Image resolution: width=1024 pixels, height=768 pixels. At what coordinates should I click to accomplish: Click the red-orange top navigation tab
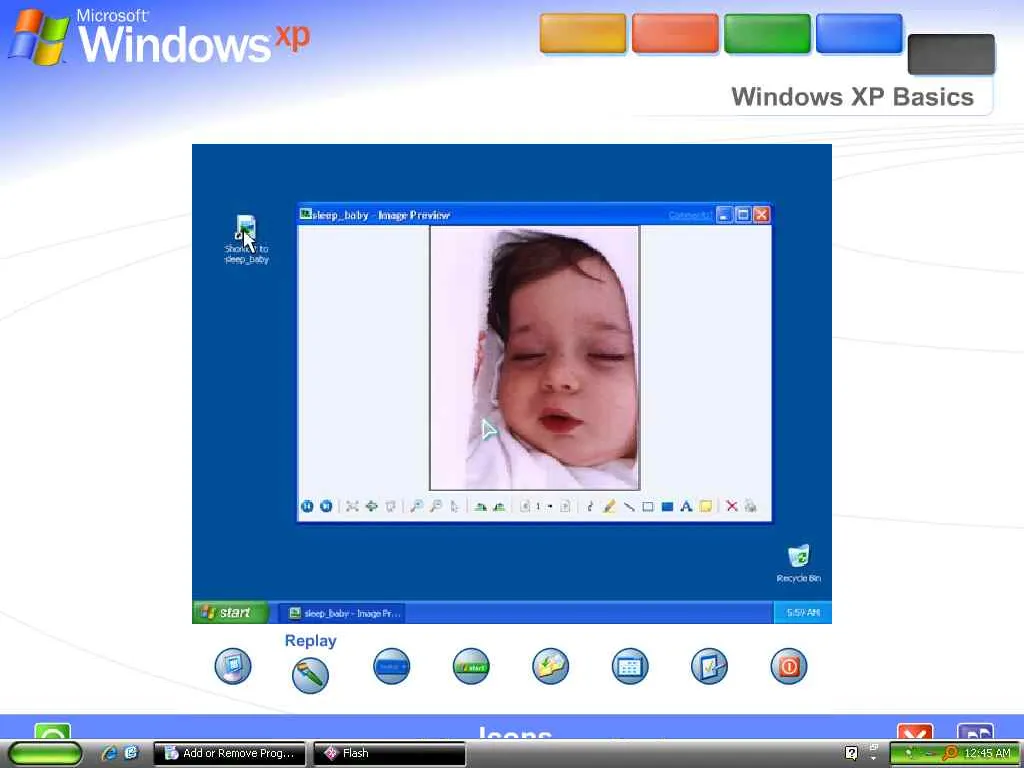[x=675, y=33]
